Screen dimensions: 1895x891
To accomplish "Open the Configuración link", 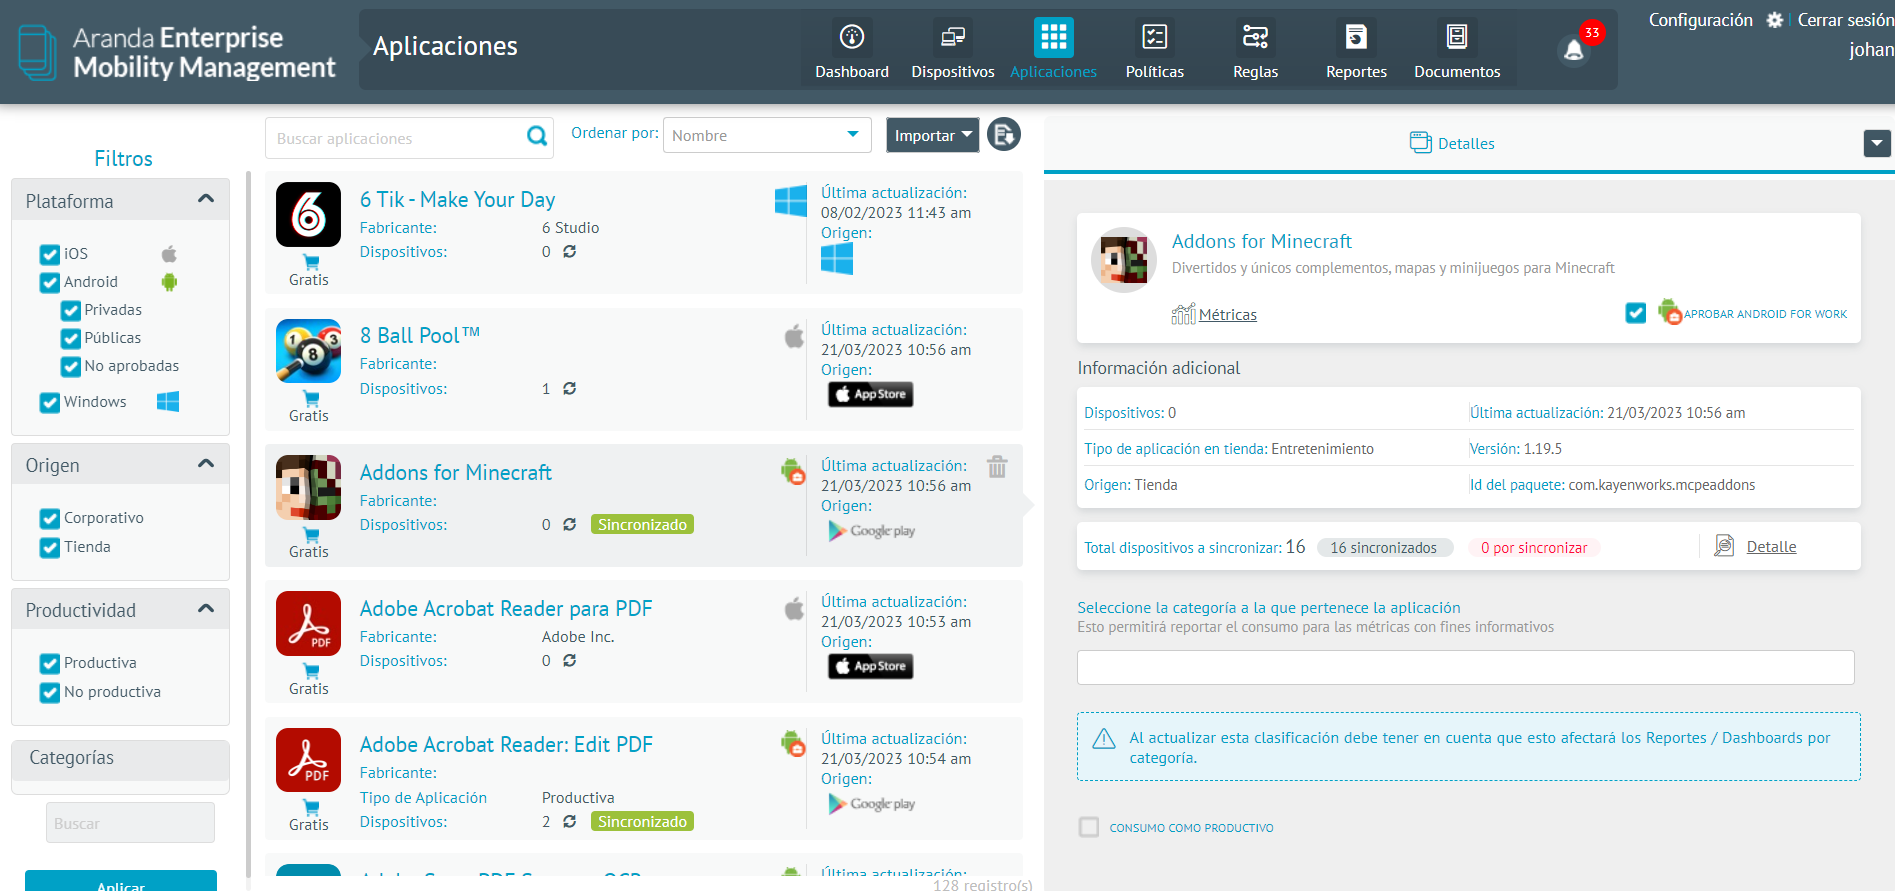I will [x=1700, y=20].
